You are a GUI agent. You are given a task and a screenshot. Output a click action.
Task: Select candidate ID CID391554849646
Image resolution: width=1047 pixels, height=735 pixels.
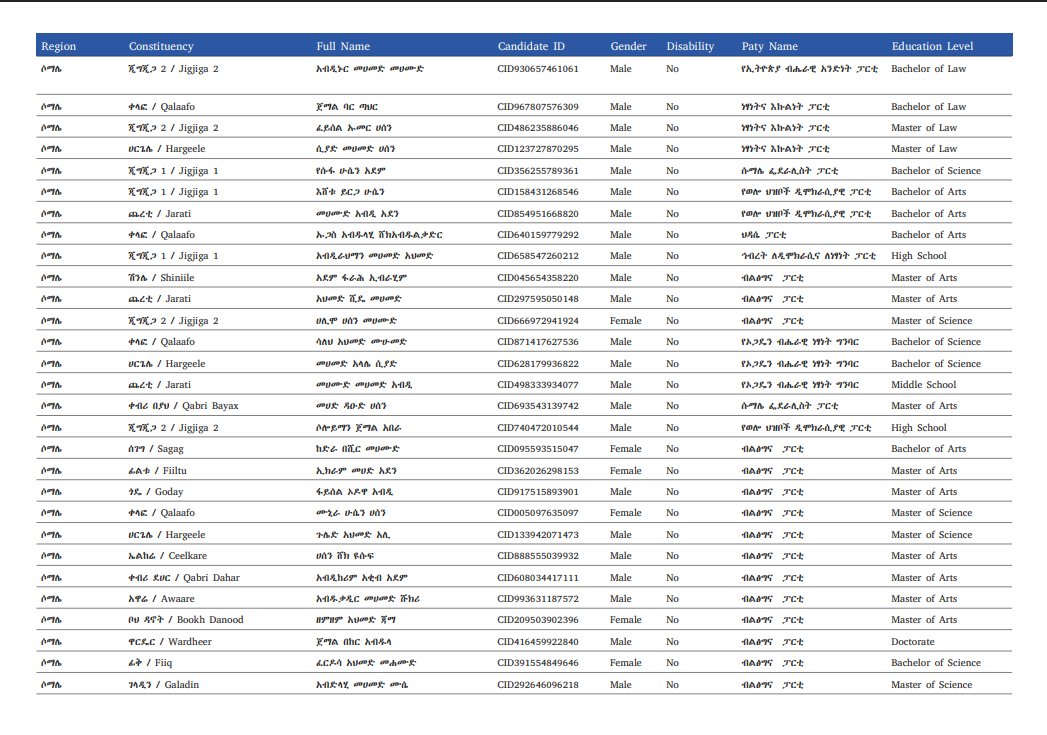(538, 663)
